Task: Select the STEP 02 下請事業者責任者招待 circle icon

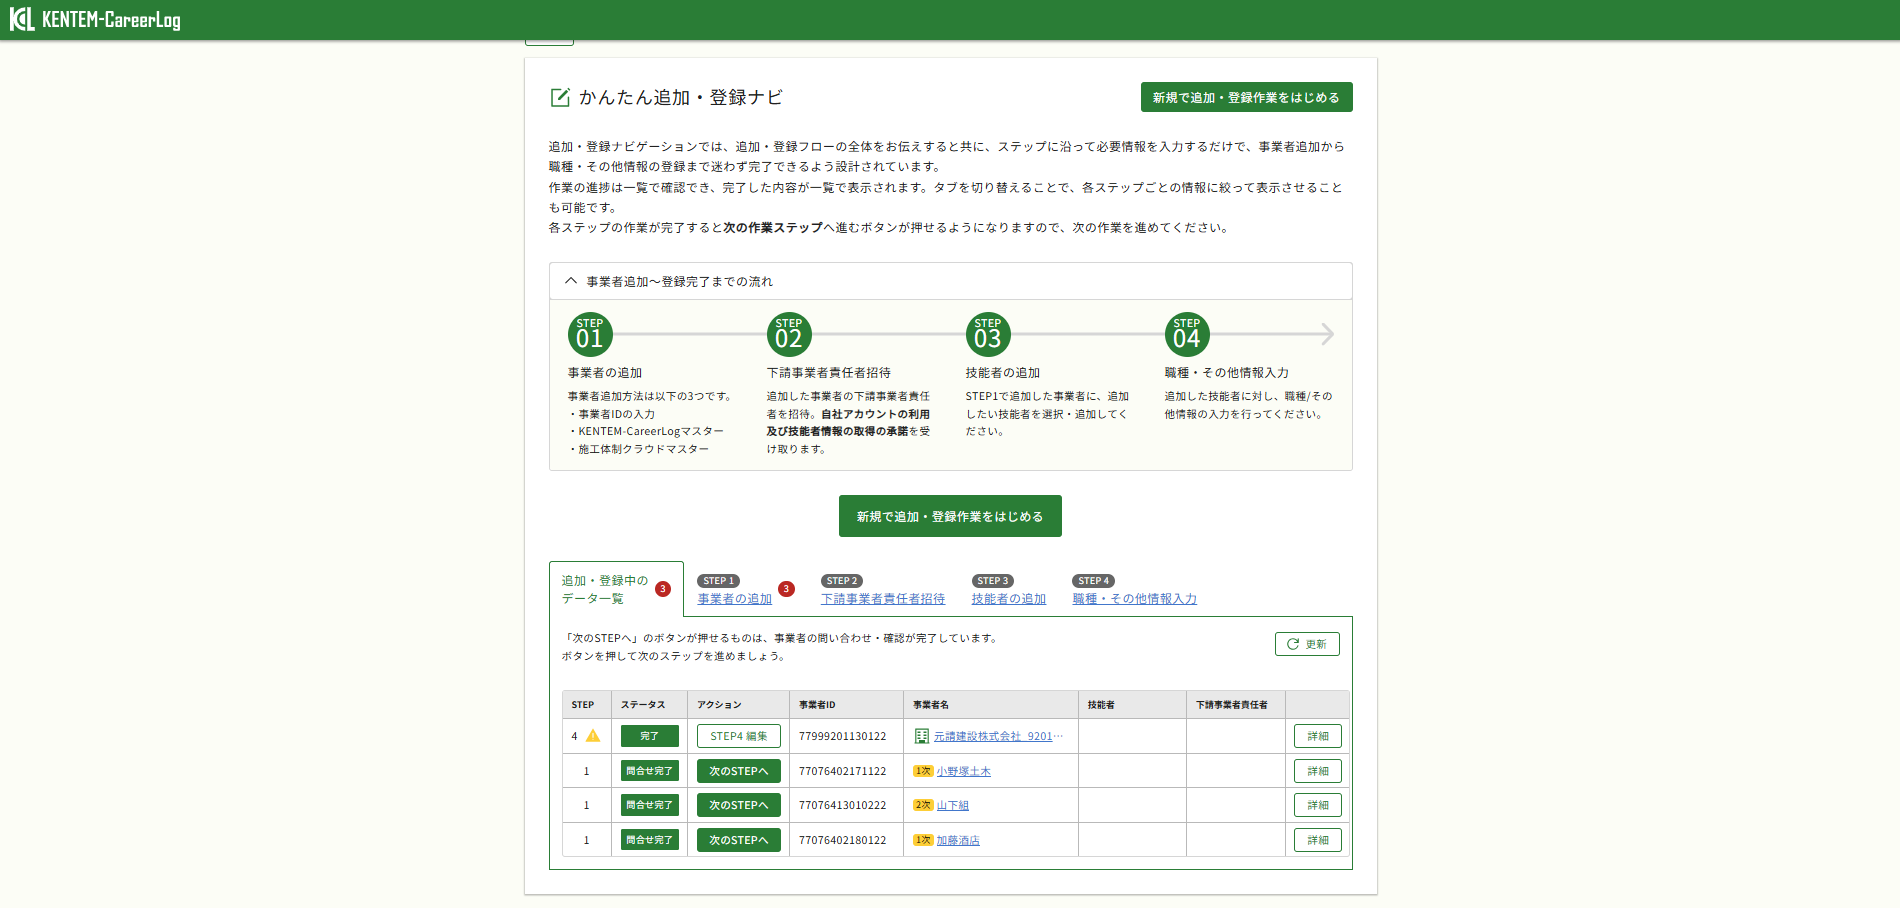Action: pyautogui.click(x=789, y=334)
